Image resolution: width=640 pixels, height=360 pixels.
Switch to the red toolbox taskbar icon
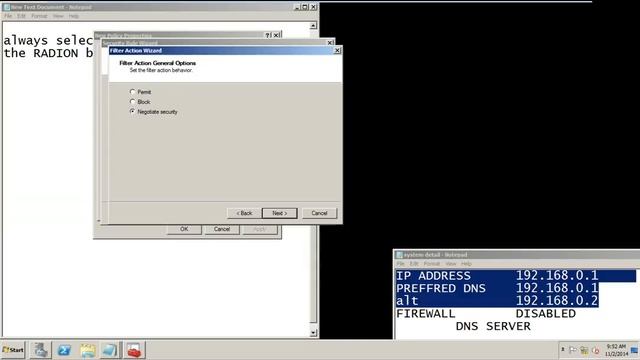click(134, 350)
